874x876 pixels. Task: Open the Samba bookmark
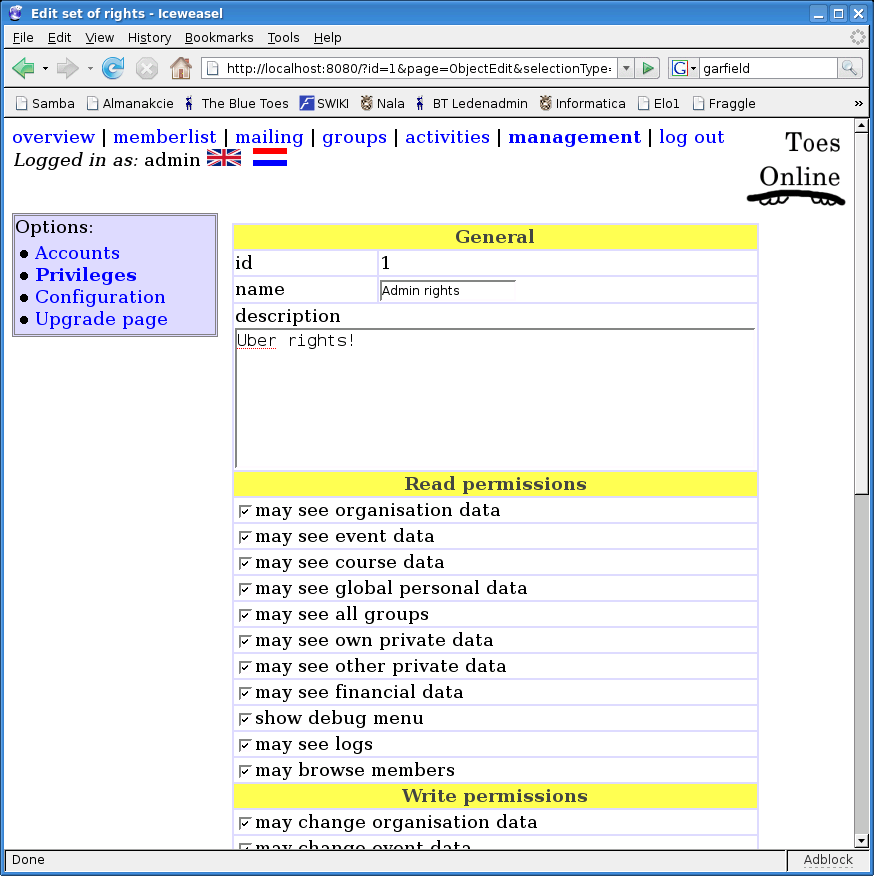(45, 103)
